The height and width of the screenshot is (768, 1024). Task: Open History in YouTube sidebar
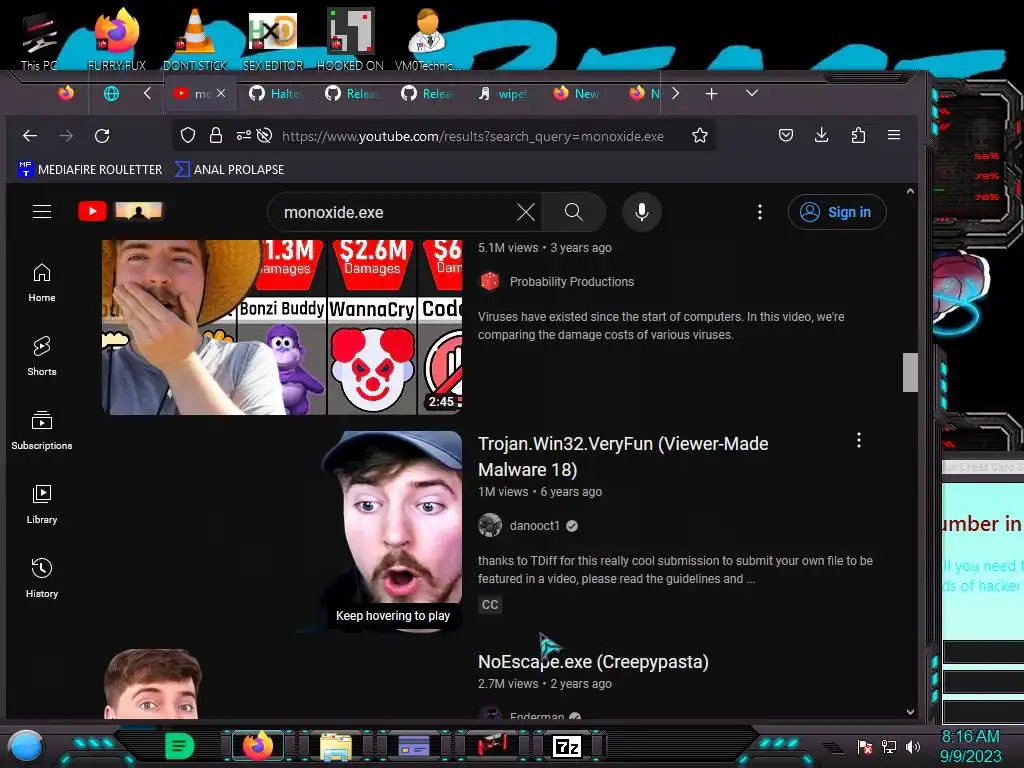point(42,578)
